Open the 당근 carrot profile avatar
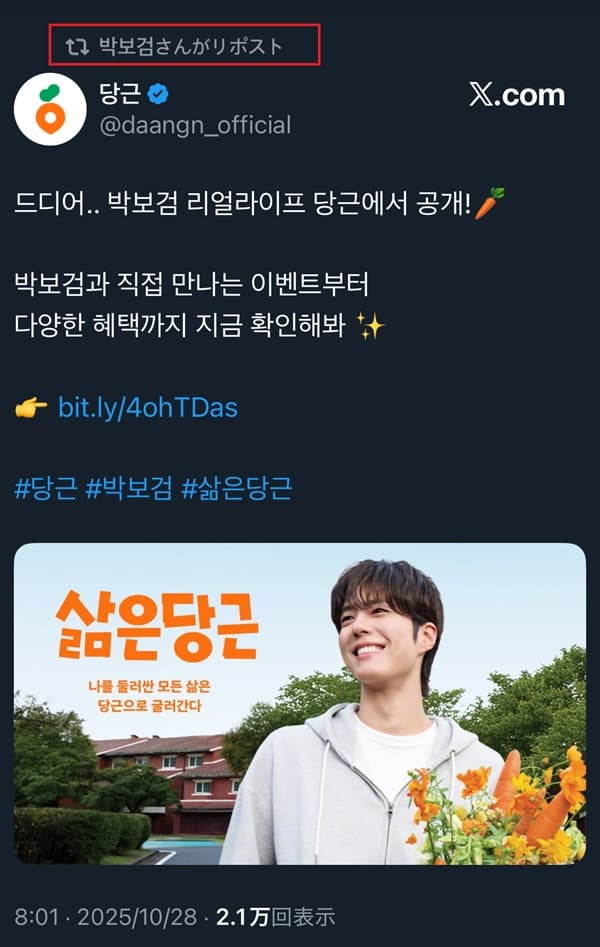 coord(50,109)
